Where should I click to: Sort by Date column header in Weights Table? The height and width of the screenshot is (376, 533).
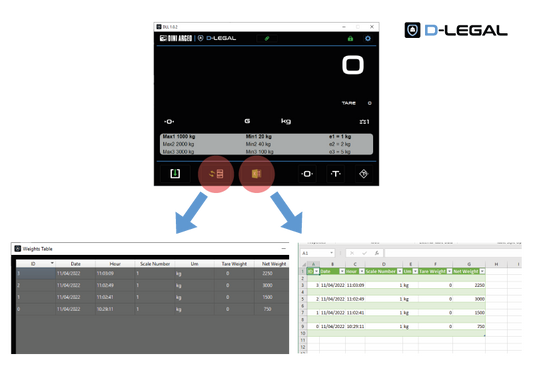tap(75, 264)
